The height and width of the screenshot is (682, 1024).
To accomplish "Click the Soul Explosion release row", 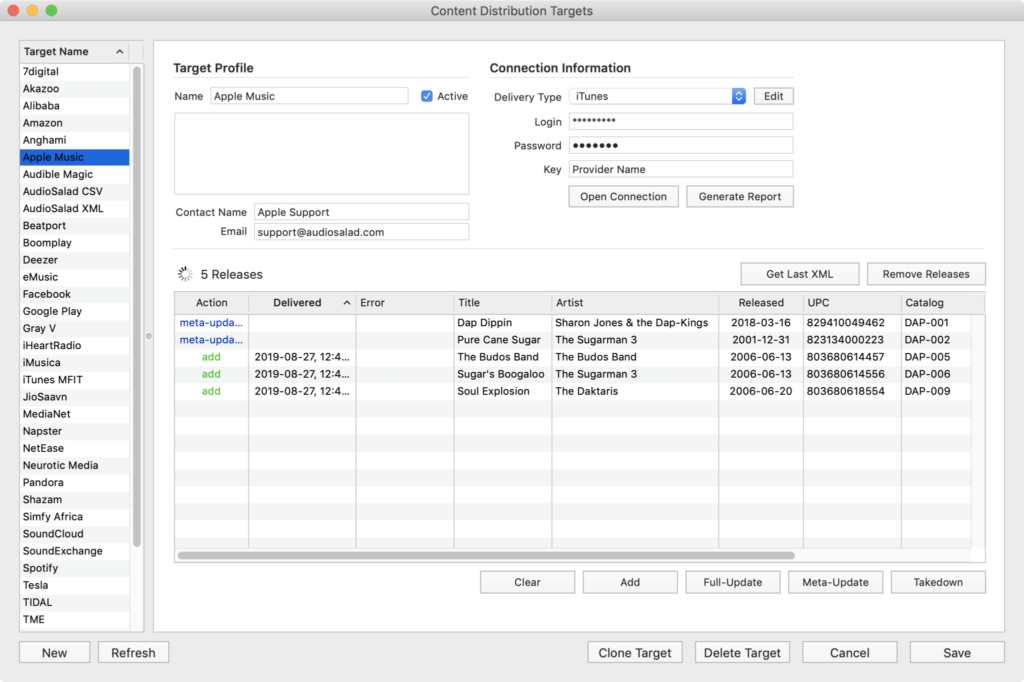I will [573, 391].
